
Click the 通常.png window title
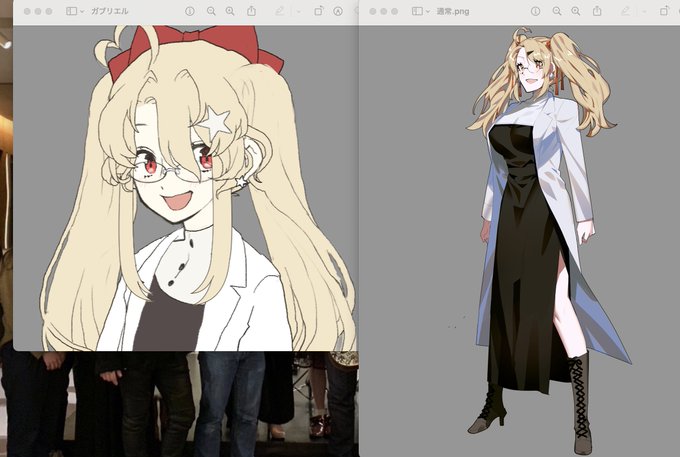point(453,12)
